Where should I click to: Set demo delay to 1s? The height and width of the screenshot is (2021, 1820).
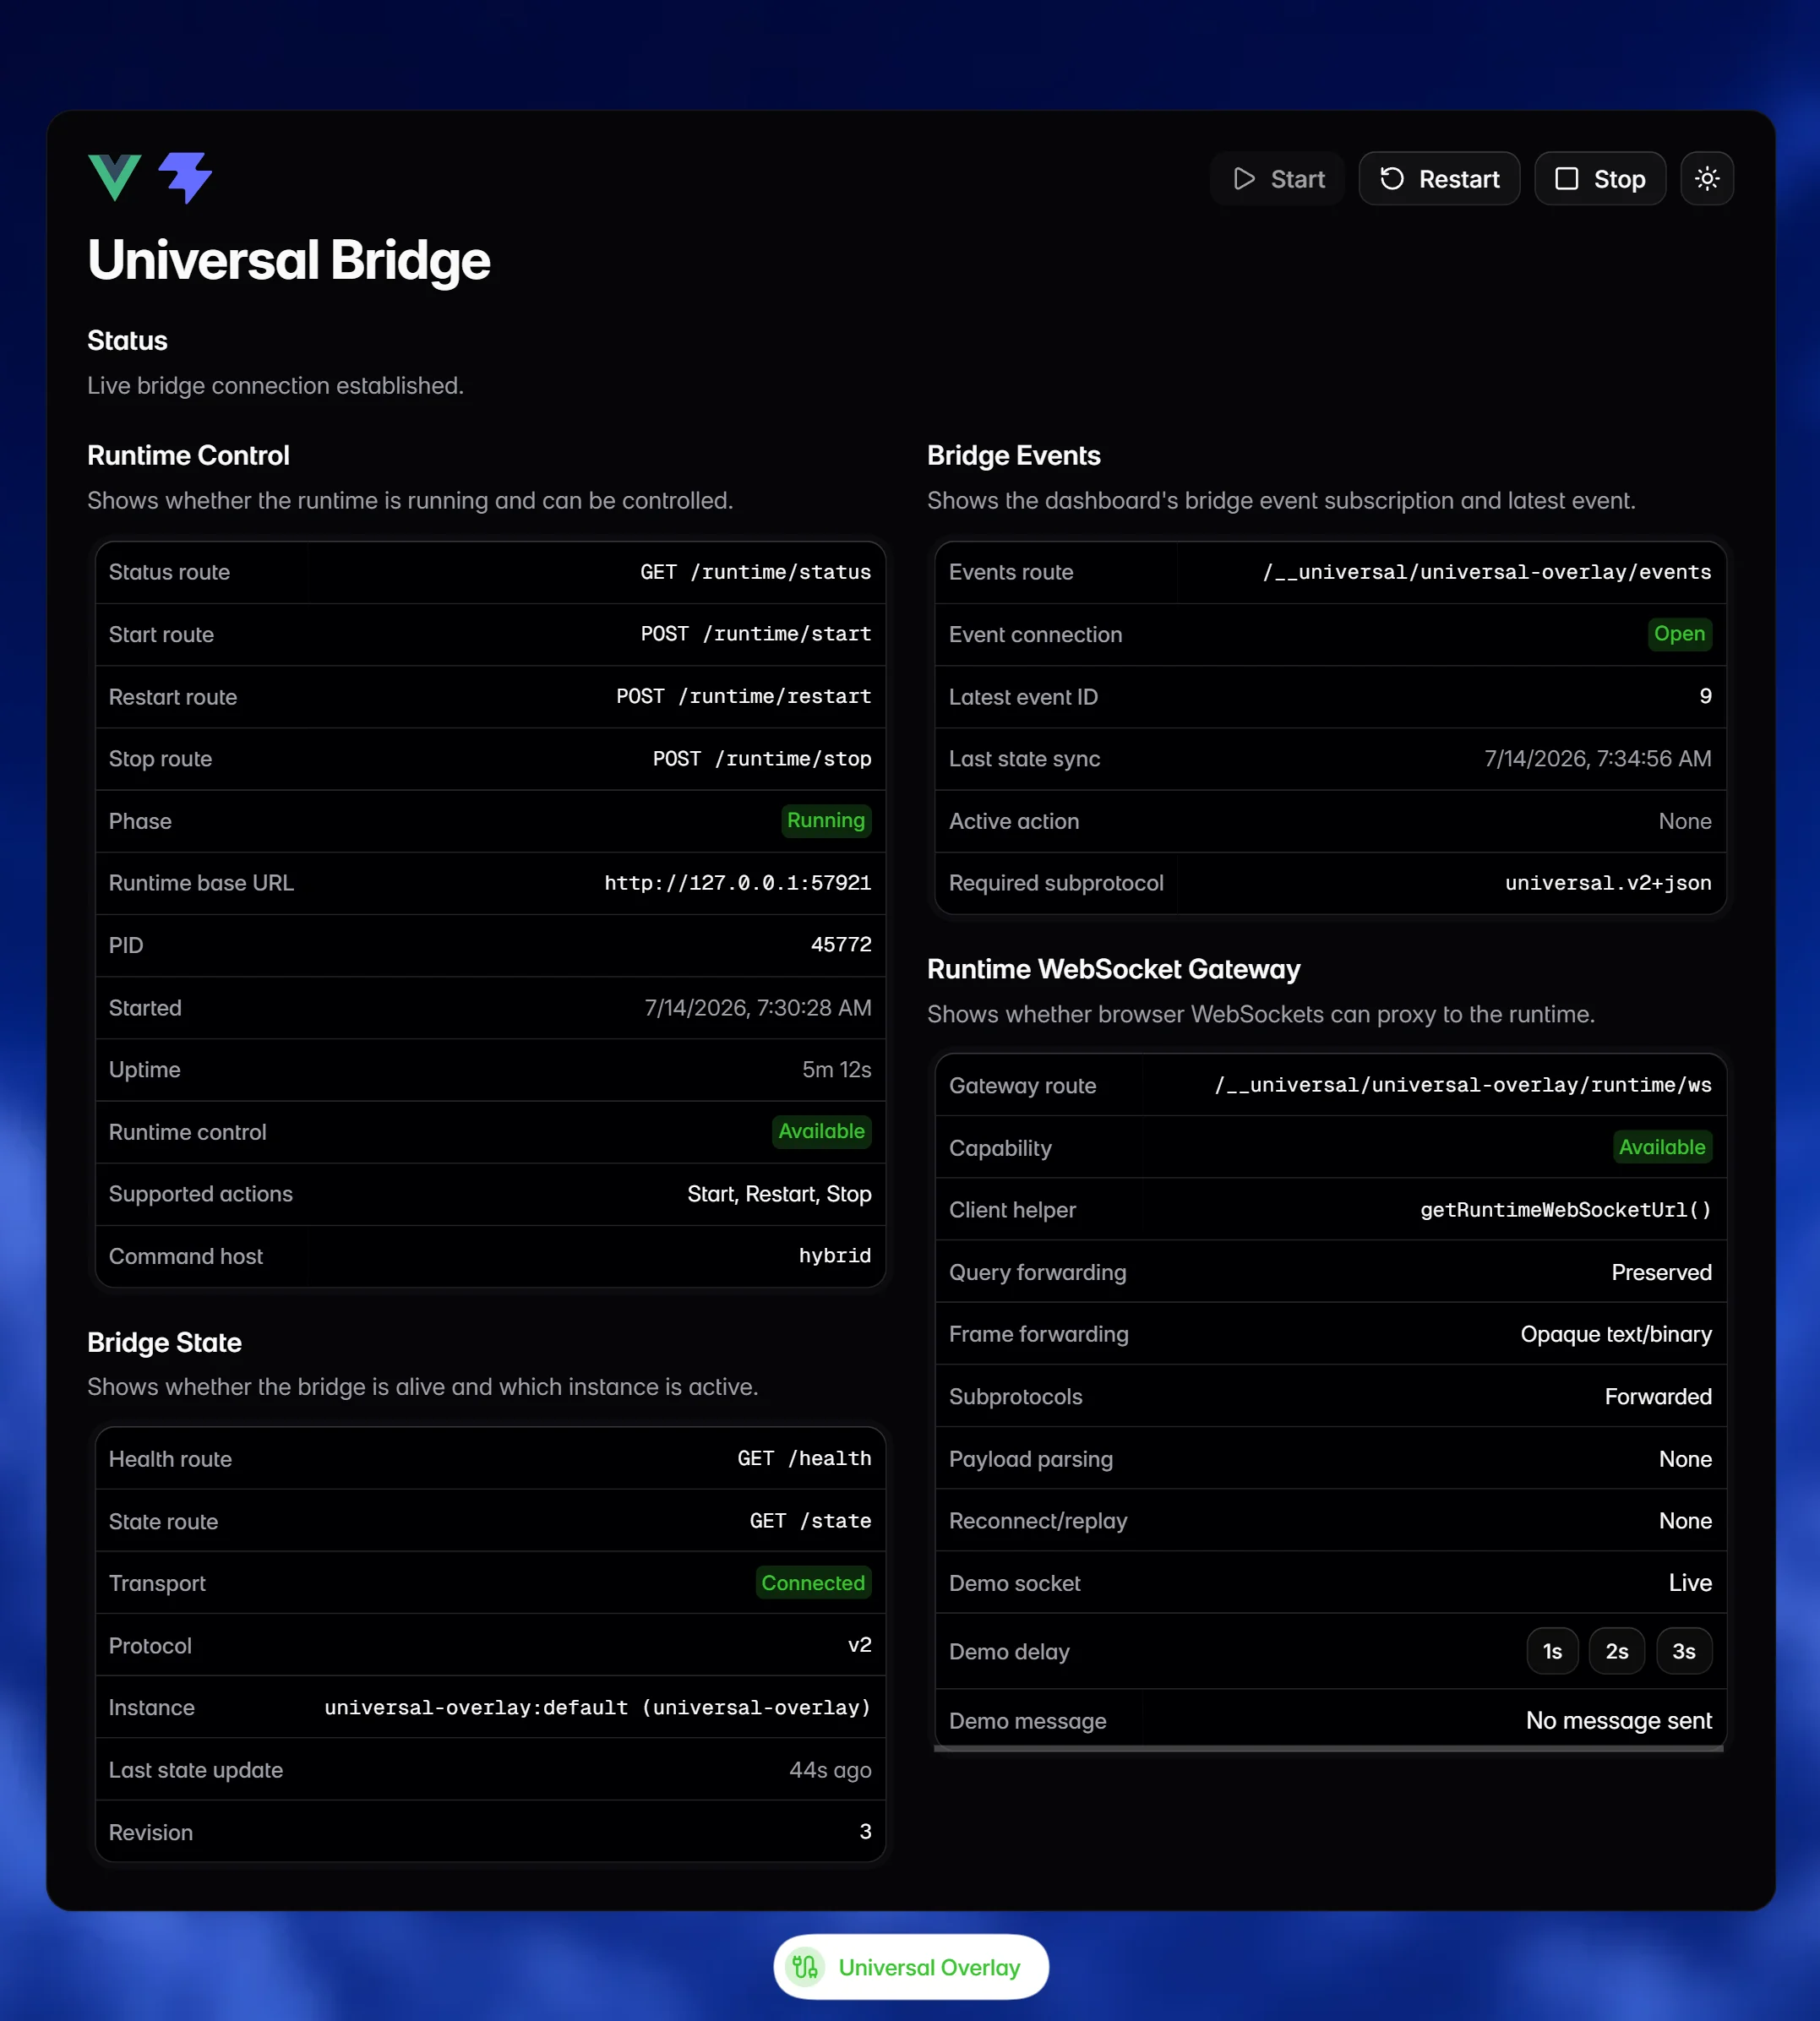pos(1552,1651)
